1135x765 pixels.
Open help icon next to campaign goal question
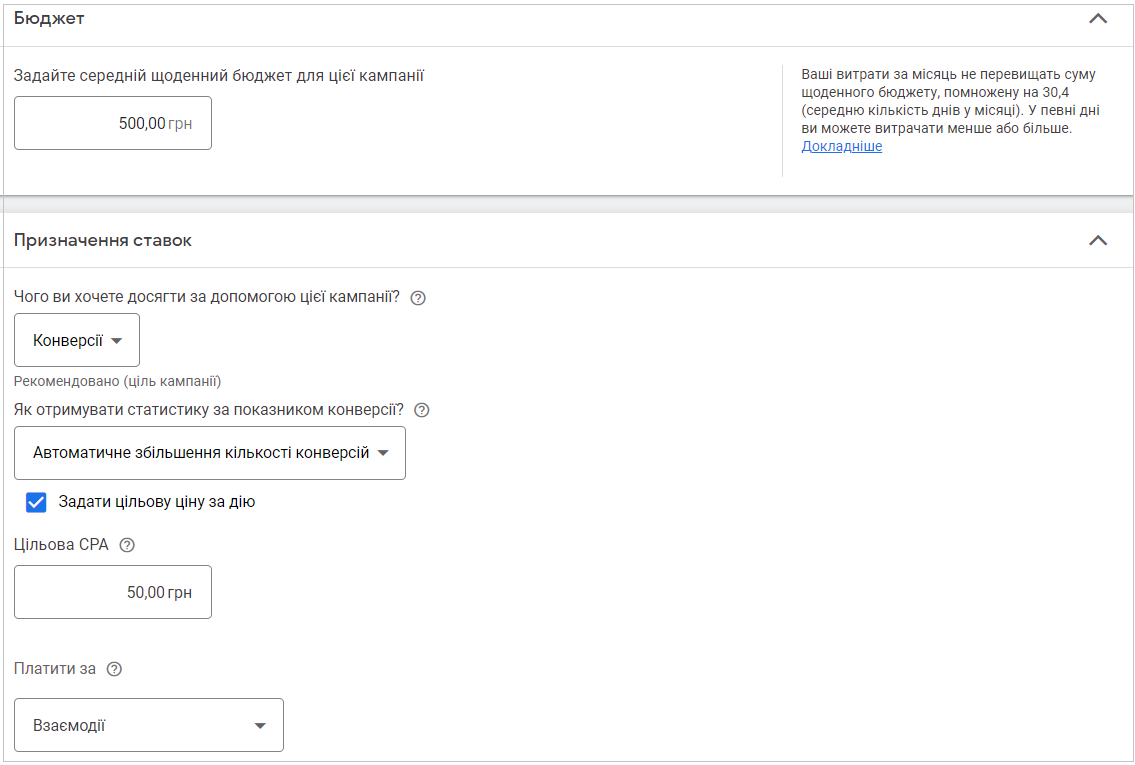click(x=418, y=297)
